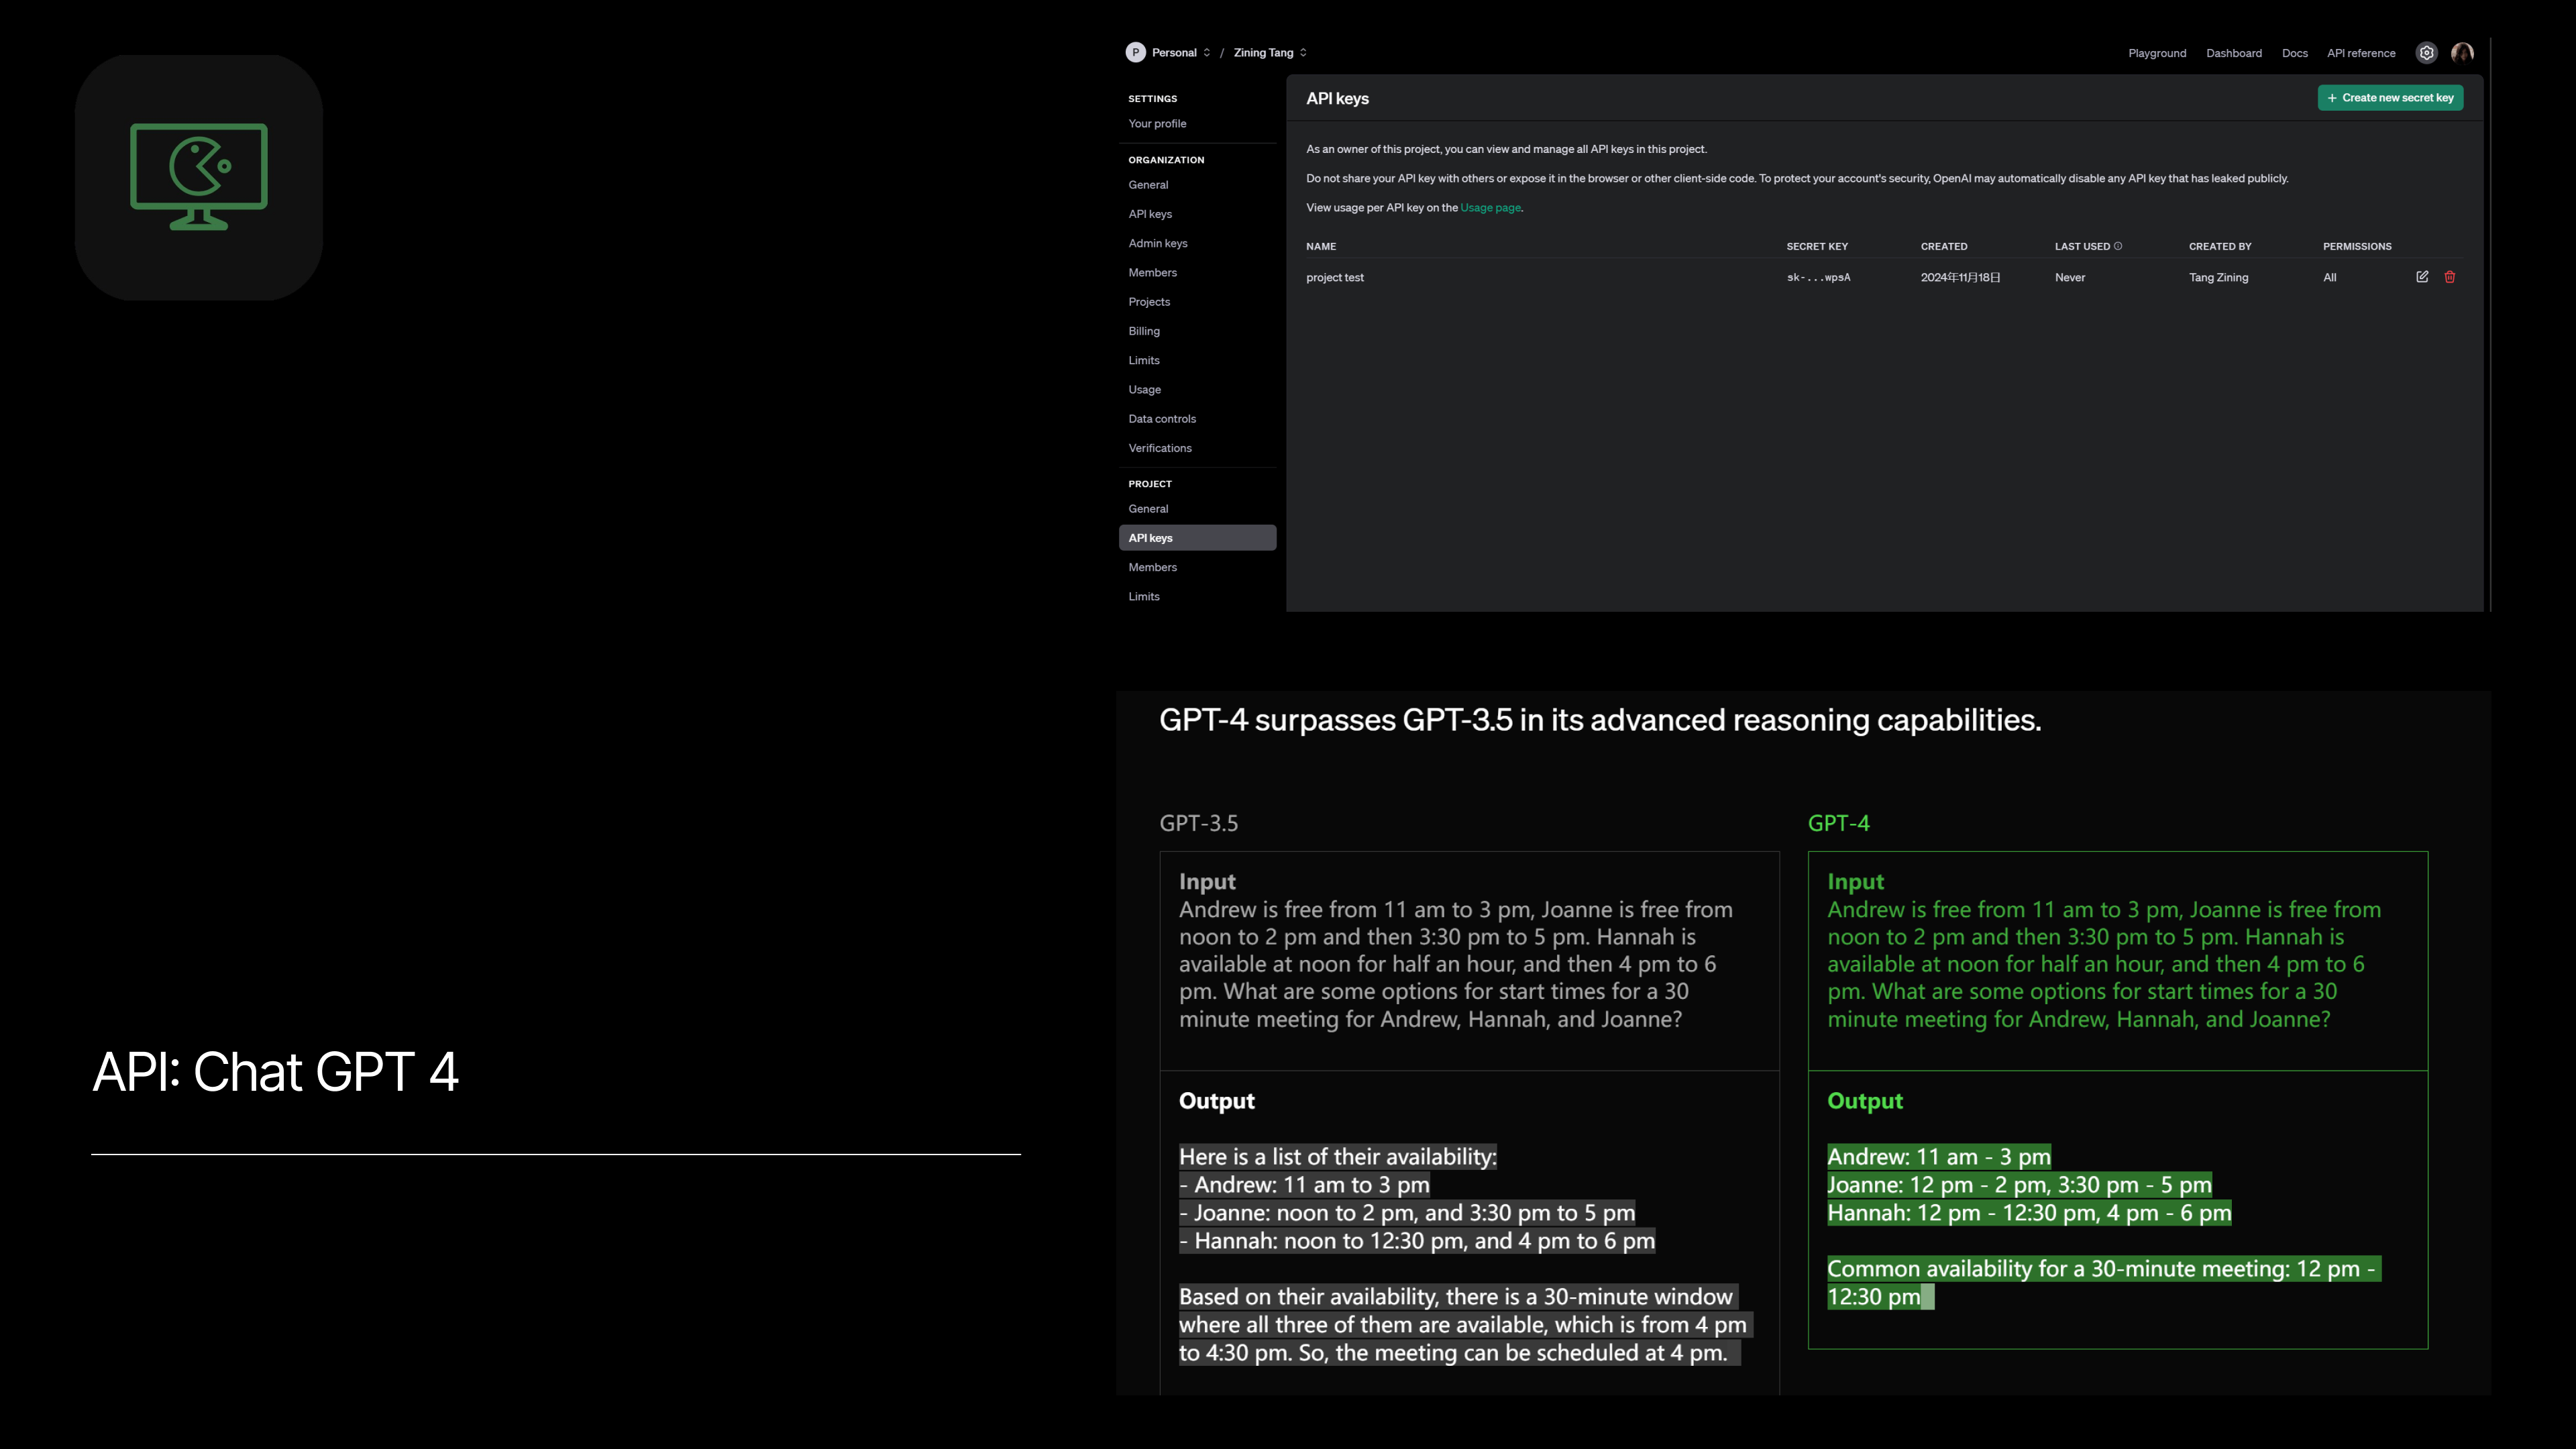
Task: Click edit icon for project test key
Action: (x=2422, y=277)
